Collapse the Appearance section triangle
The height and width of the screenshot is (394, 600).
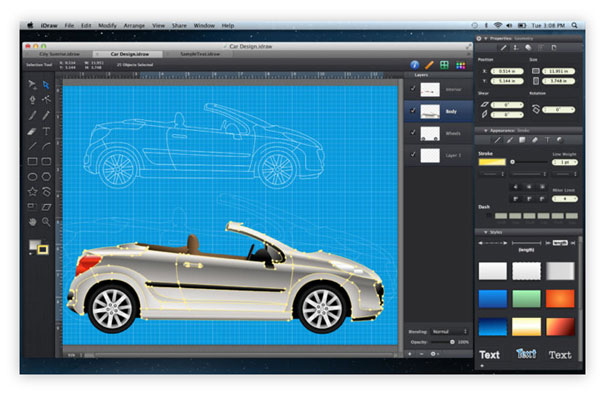click(x=486, y=131)
